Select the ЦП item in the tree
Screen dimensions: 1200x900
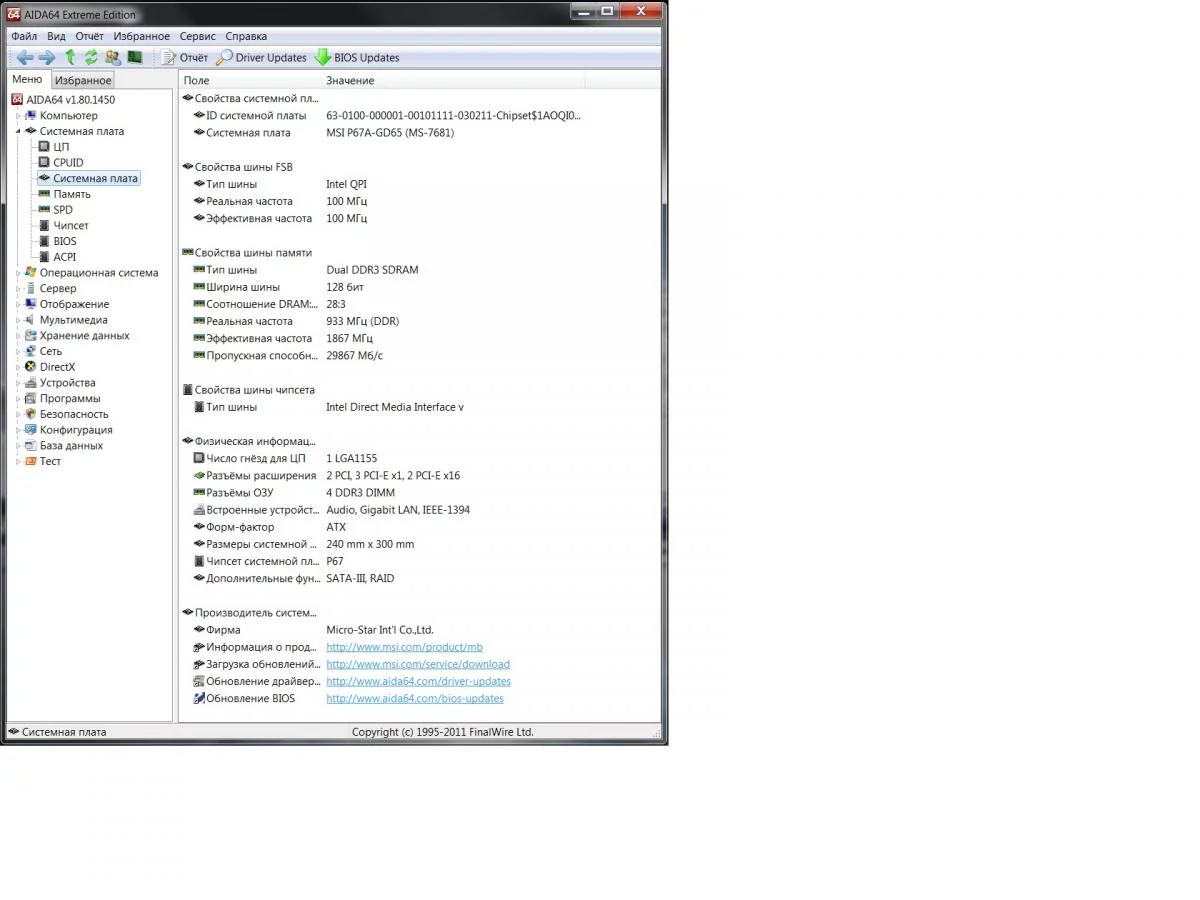[x=61, y=147]
